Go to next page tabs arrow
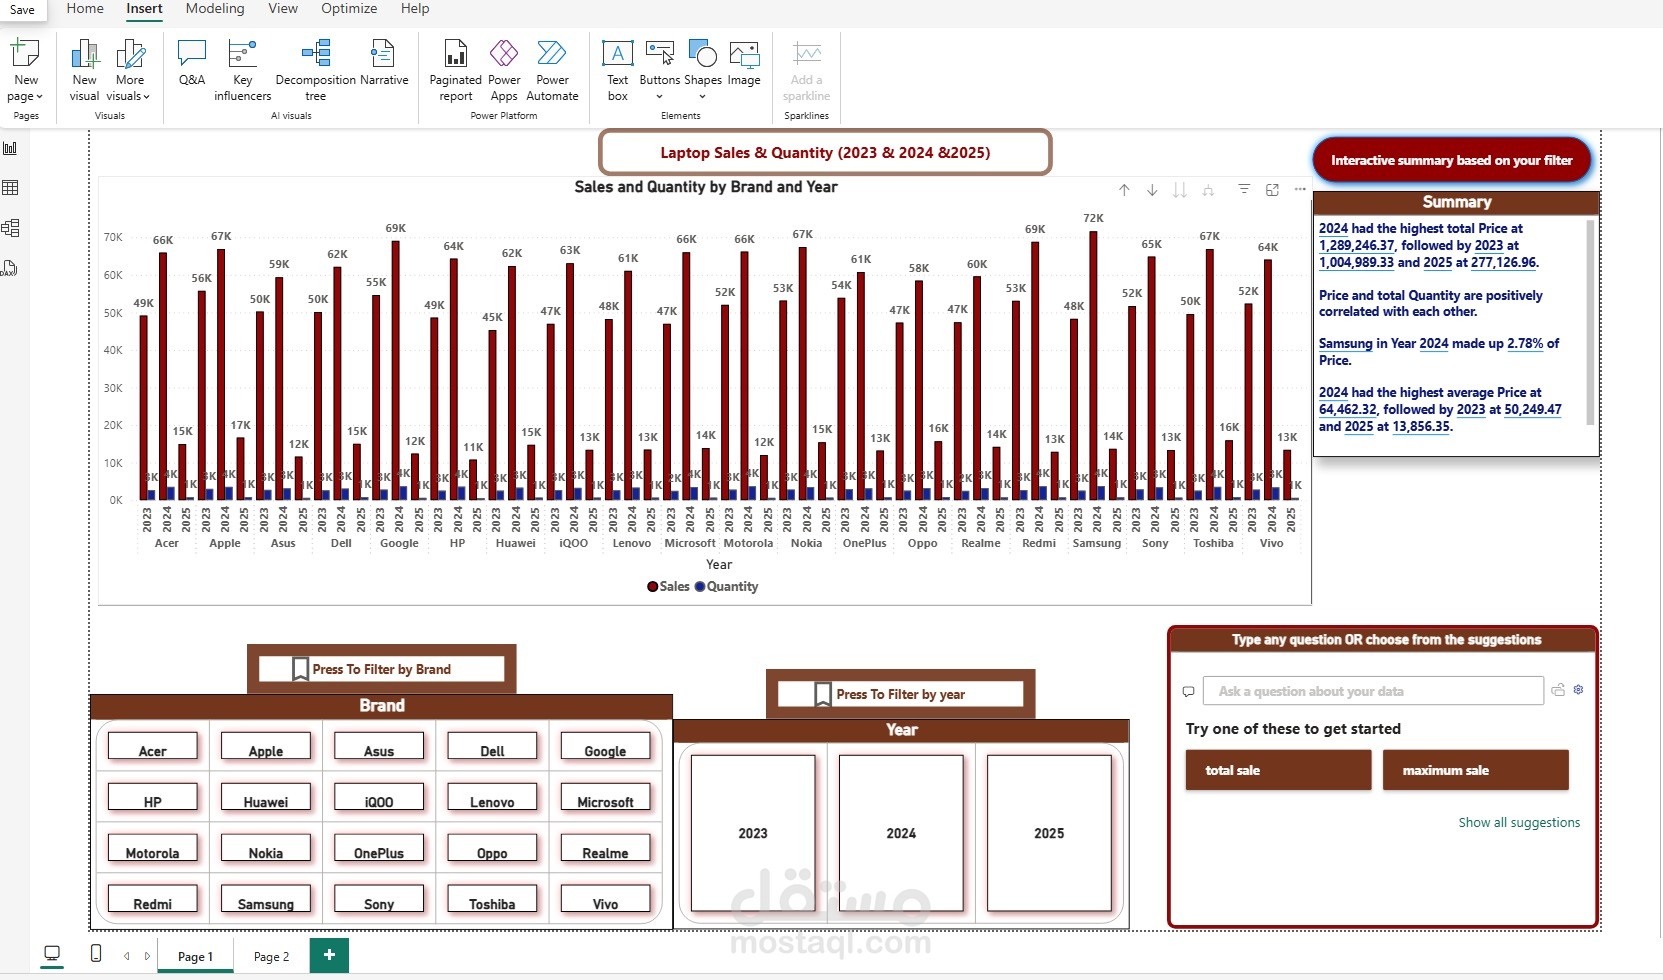The width and height of the screenshot is (1663, 980). click(148, 956)
